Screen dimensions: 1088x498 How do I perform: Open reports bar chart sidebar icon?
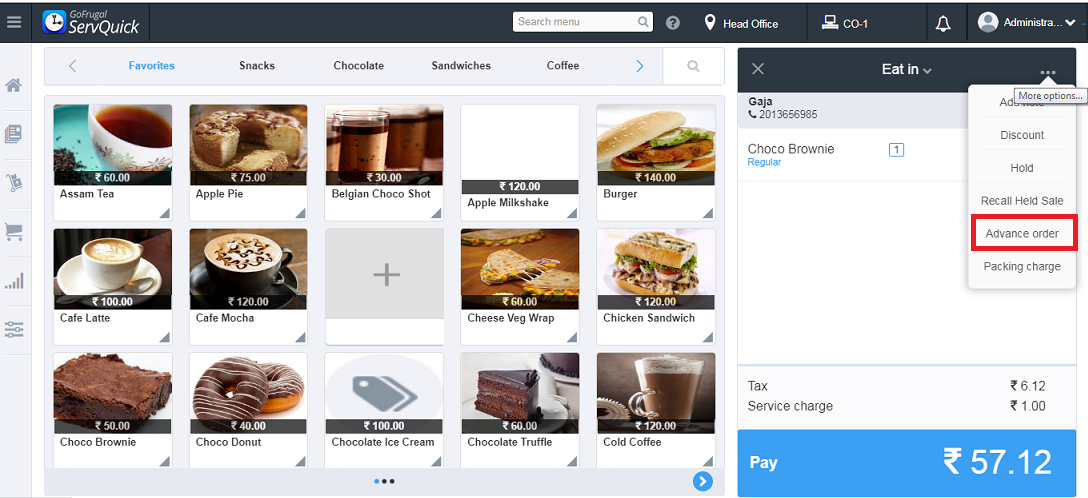[14, 281]
